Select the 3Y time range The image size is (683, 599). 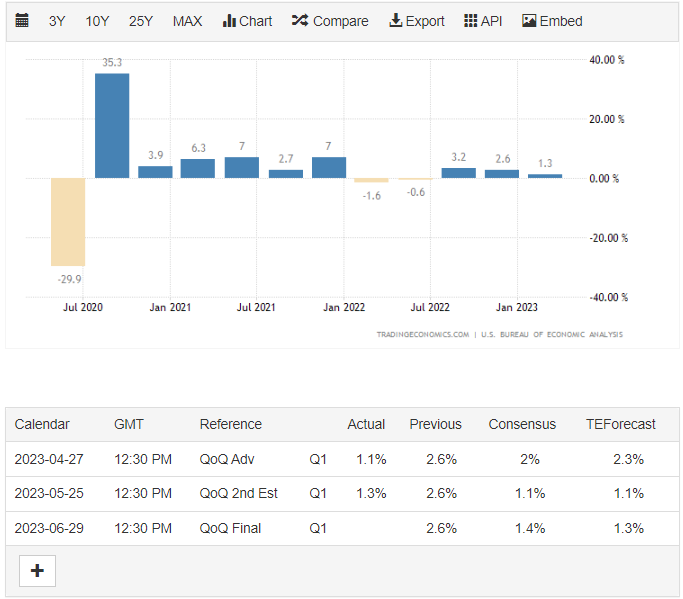[58, 21]
